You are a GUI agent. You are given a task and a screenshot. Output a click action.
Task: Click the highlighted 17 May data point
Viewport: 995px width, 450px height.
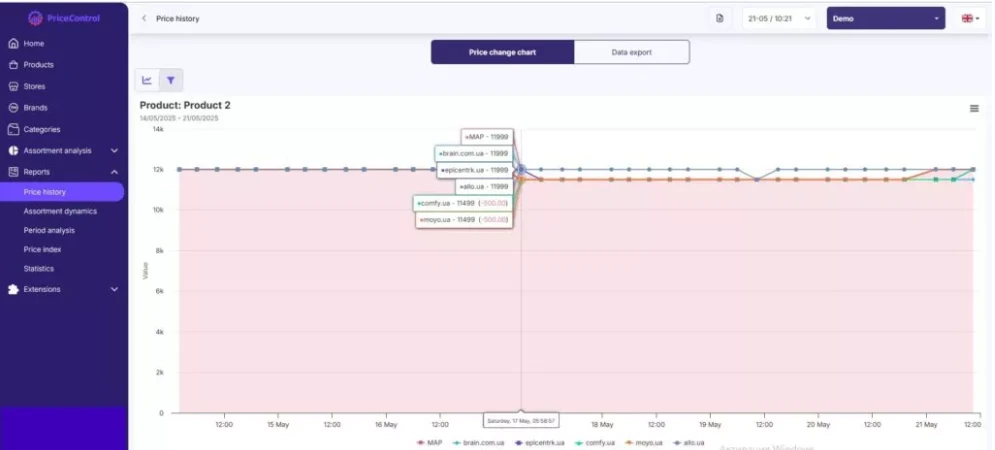point(522,169)
